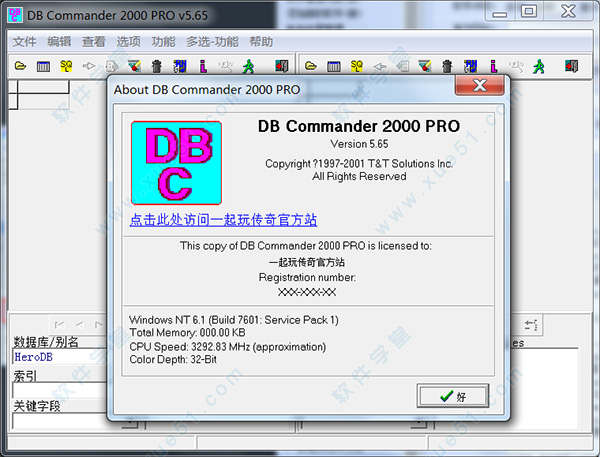
Task: Click the table structure icon in left panel toolbar
Action: coord(43,67)
